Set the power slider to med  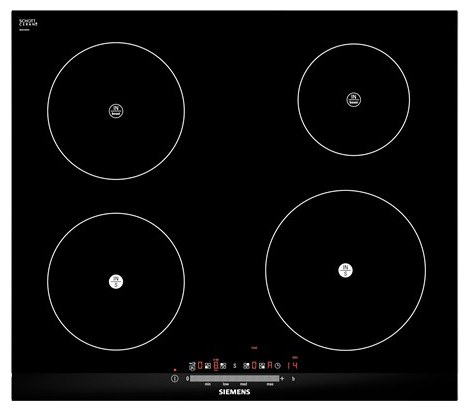pyautogui.click(x=243, y=378)
